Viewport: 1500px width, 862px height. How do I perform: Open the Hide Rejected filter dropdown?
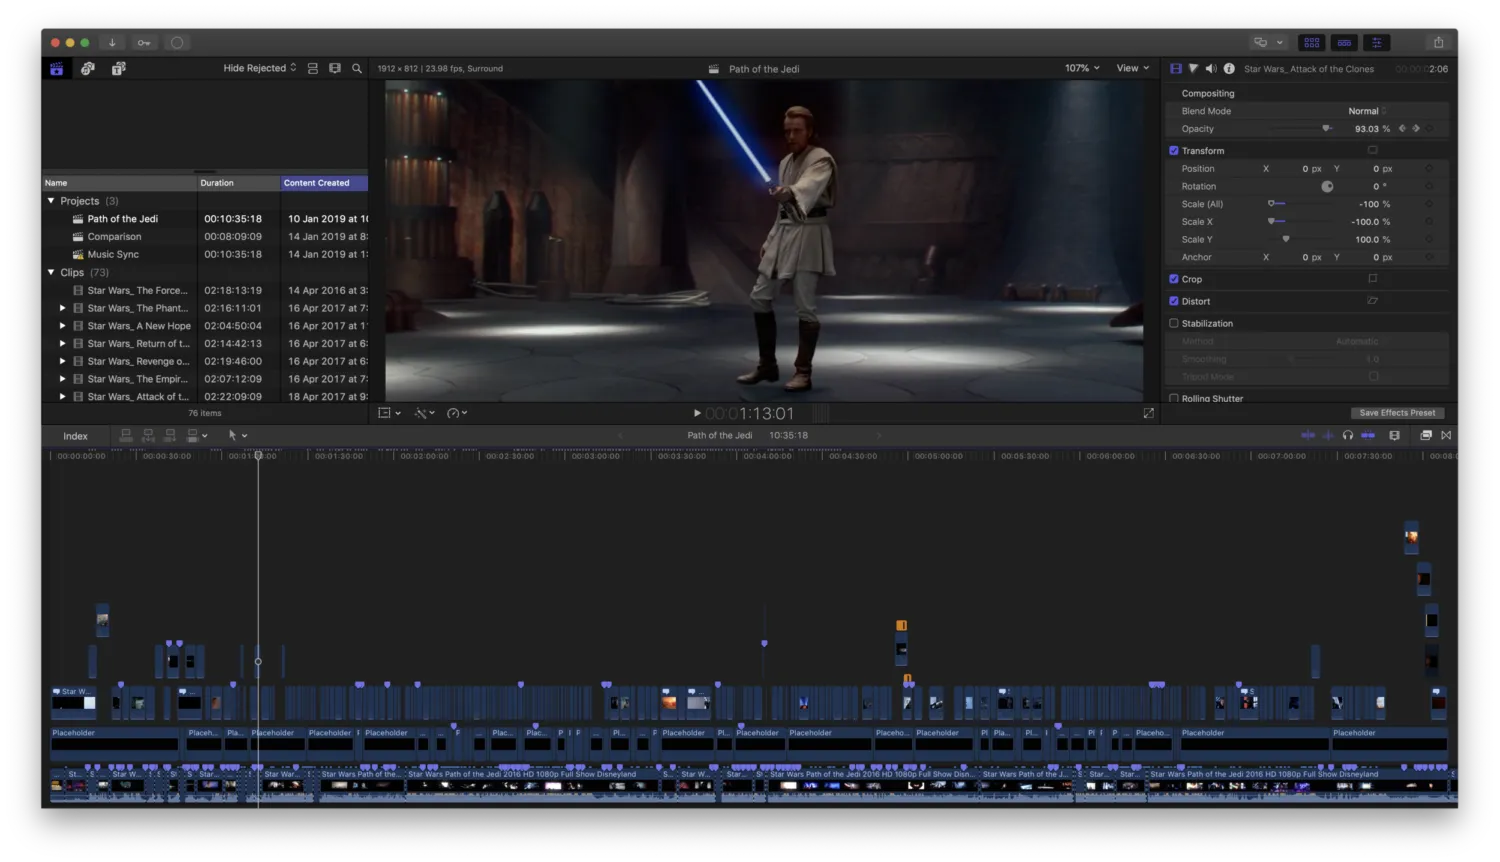260,68
